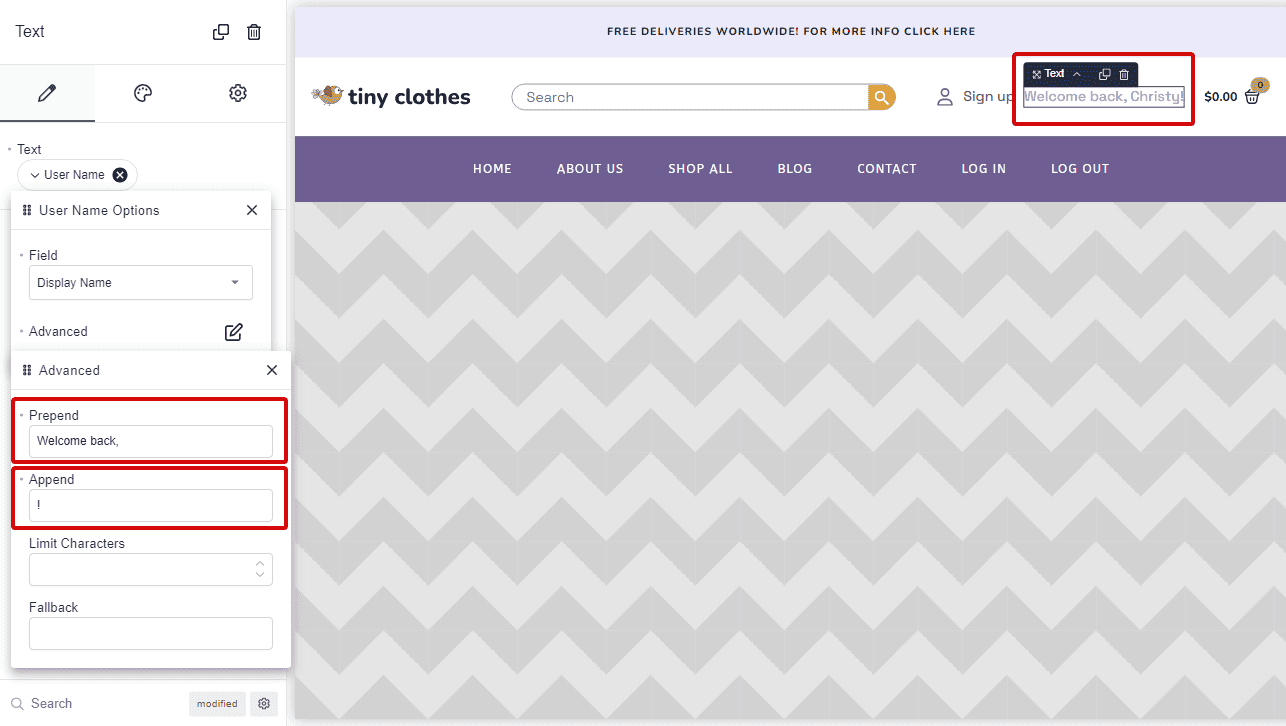This screenshot has height=726, width=1286.
Task: Close the User Name Options popup
Action: (252, 210)
